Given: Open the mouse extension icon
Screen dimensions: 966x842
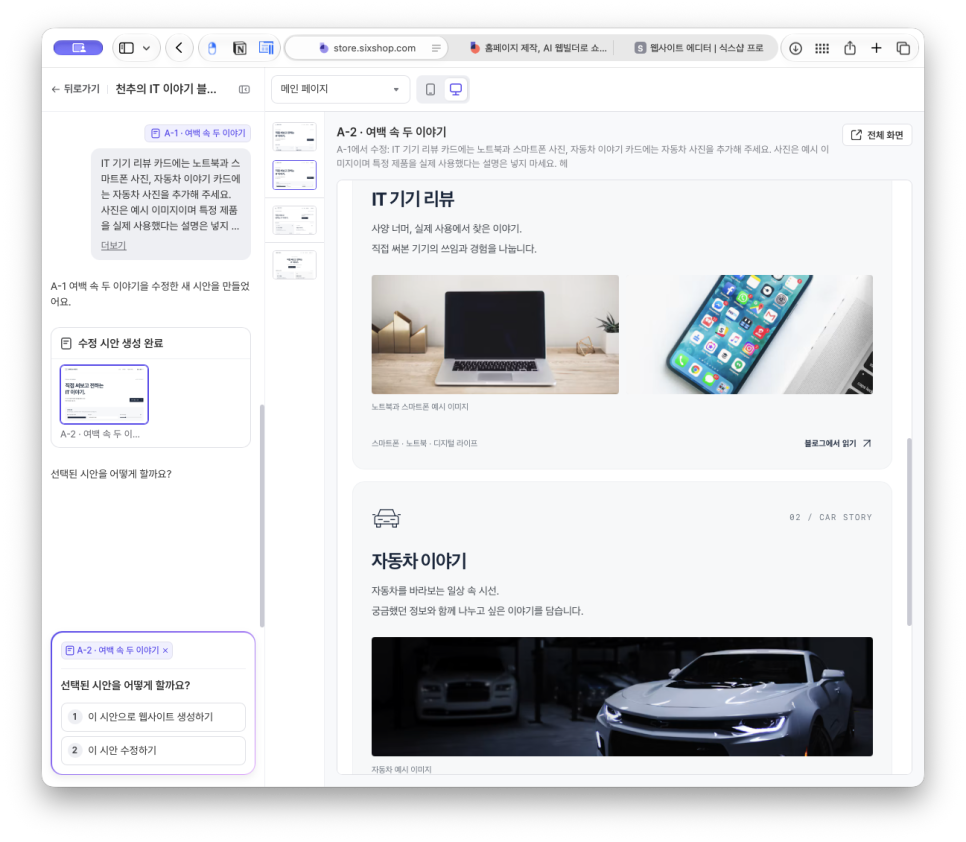Looking at the screenshot, I should click(x=212, y=48).
